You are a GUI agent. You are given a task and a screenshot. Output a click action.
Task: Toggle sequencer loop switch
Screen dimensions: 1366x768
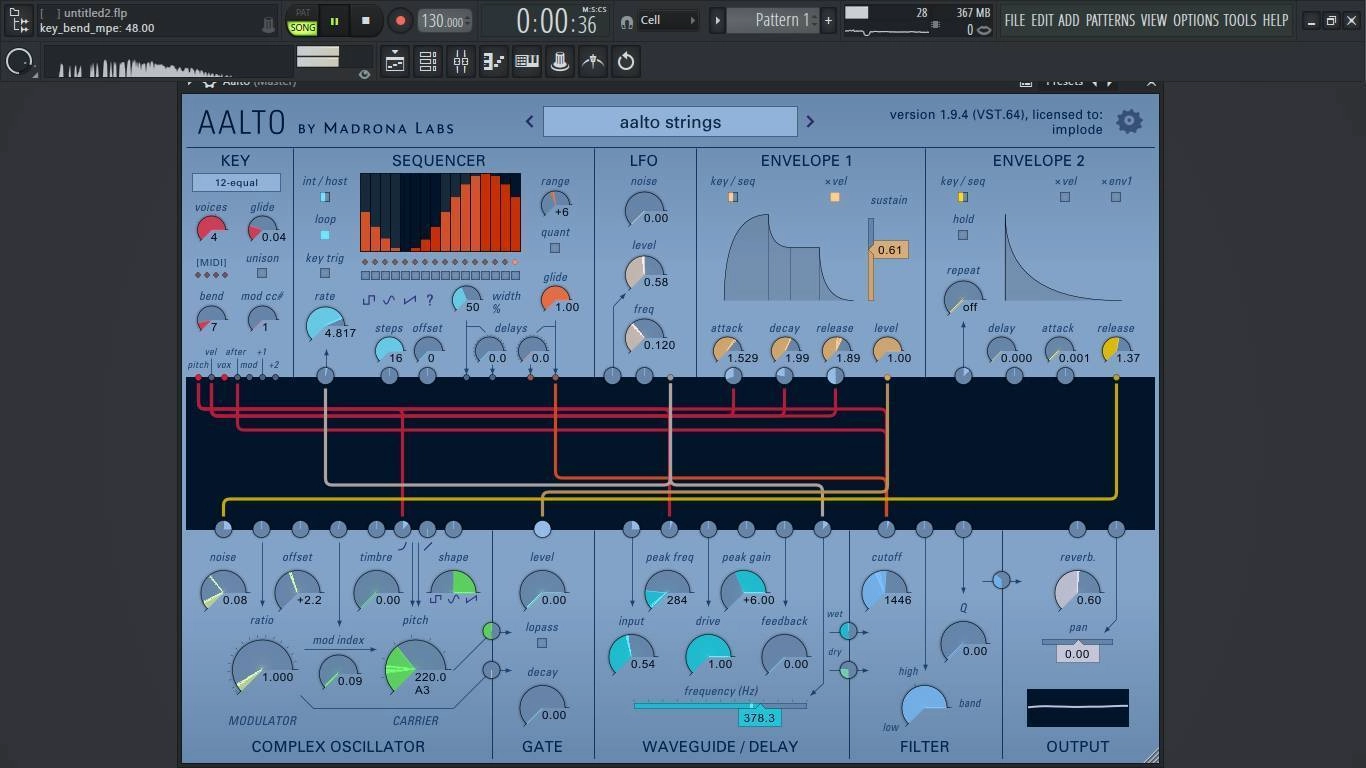click(325, 235)
